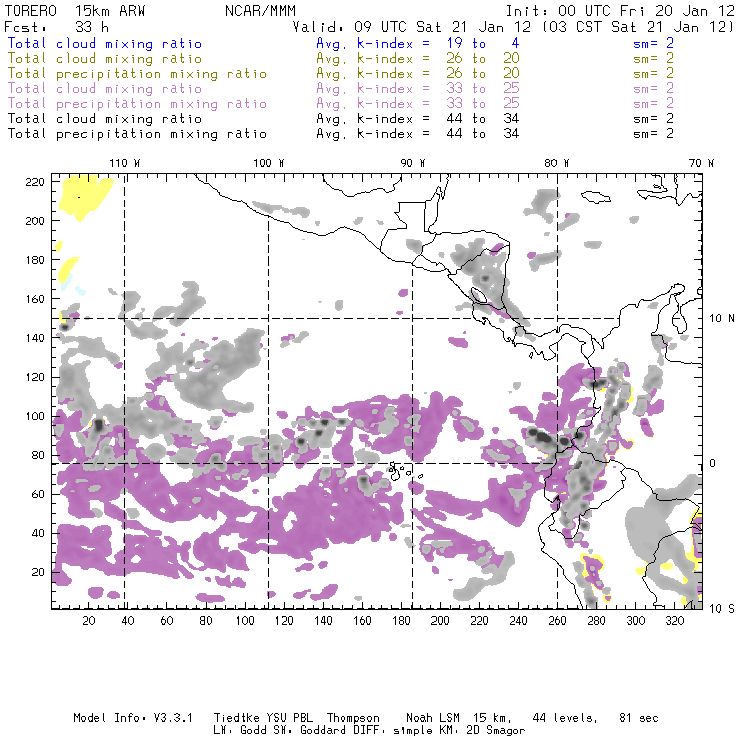Select olive 'Total cloud mixing ratio' legend line

(105, 59)
